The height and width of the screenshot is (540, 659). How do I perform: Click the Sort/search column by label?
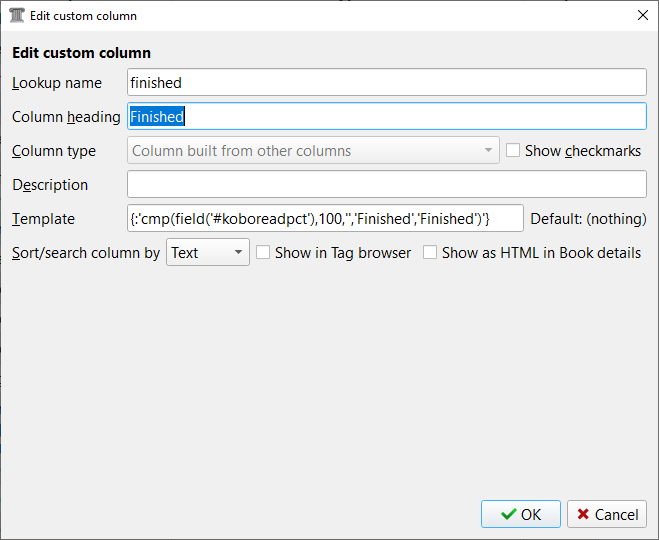[x=86, y=253]
